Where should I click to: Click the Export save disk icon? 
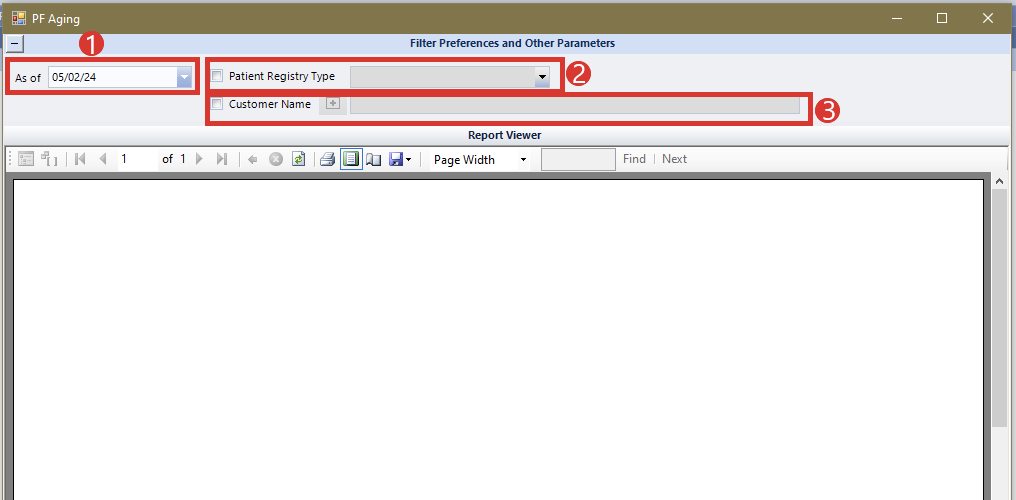396,159
